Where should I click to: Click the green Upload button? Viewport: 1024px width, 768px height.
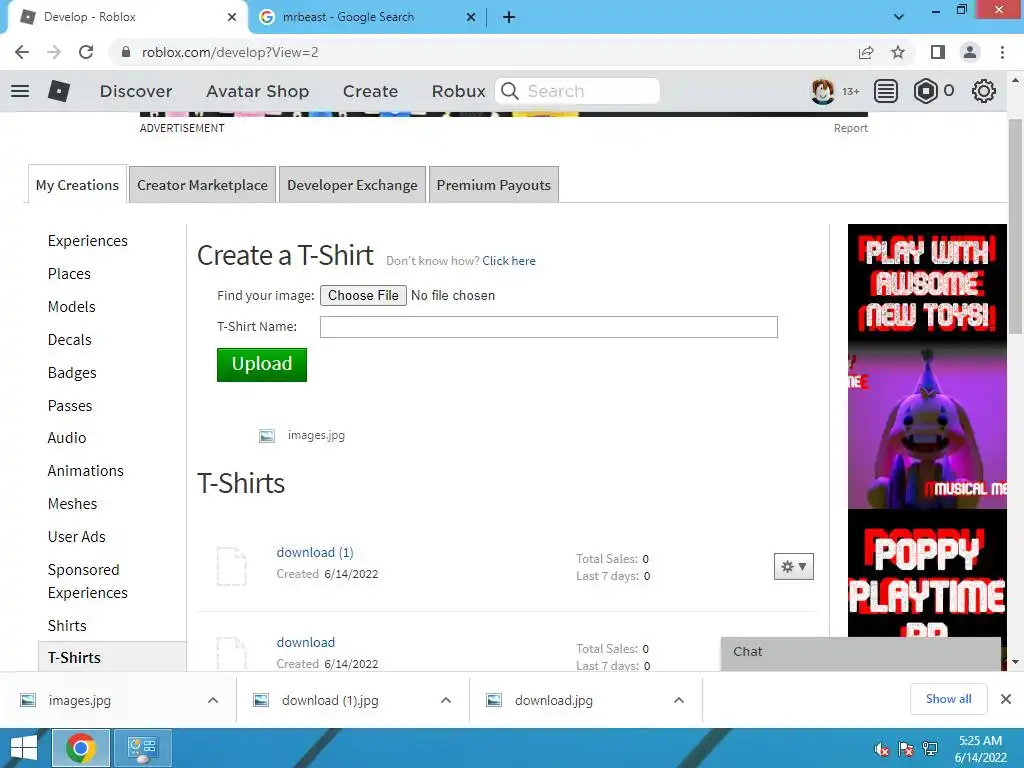tap(262, 364)
